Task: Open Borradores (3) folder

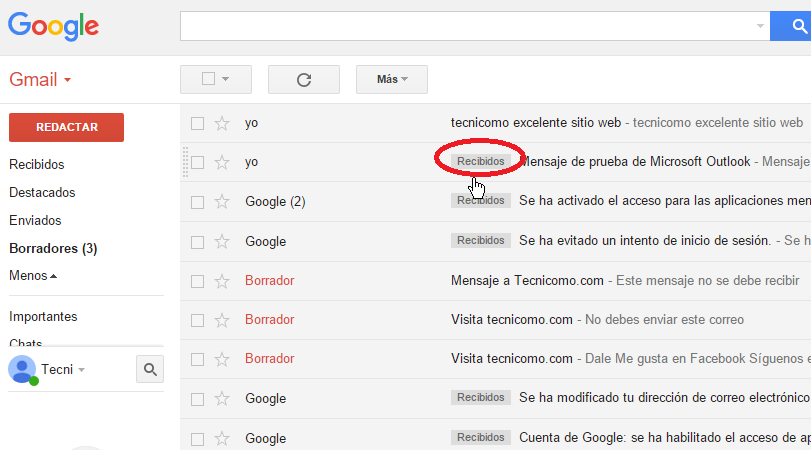Action: [x=53, y=248]
